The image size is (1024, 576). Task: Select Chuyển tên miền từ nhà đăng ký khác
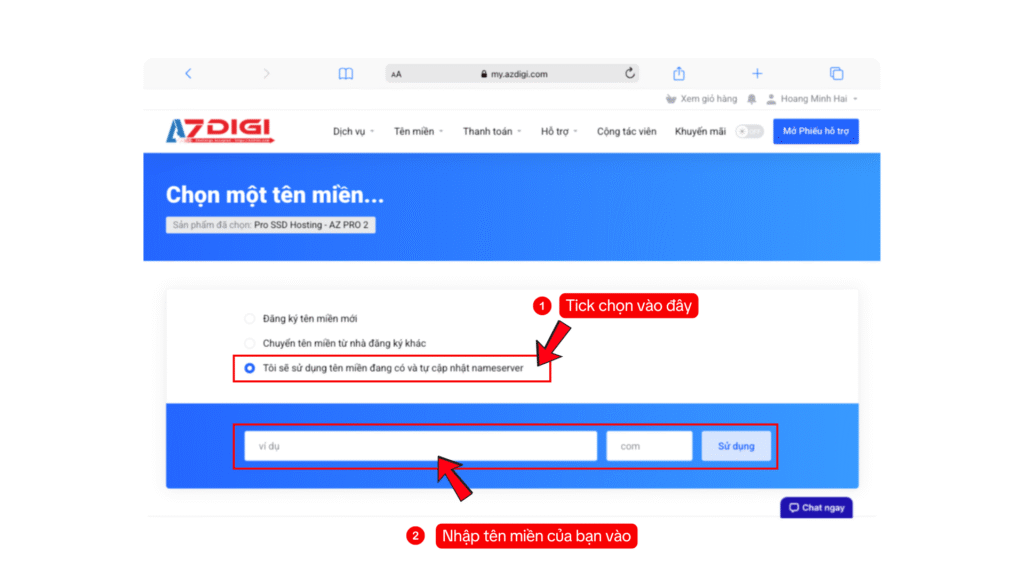pyautogui.click(x=249, y=343)
